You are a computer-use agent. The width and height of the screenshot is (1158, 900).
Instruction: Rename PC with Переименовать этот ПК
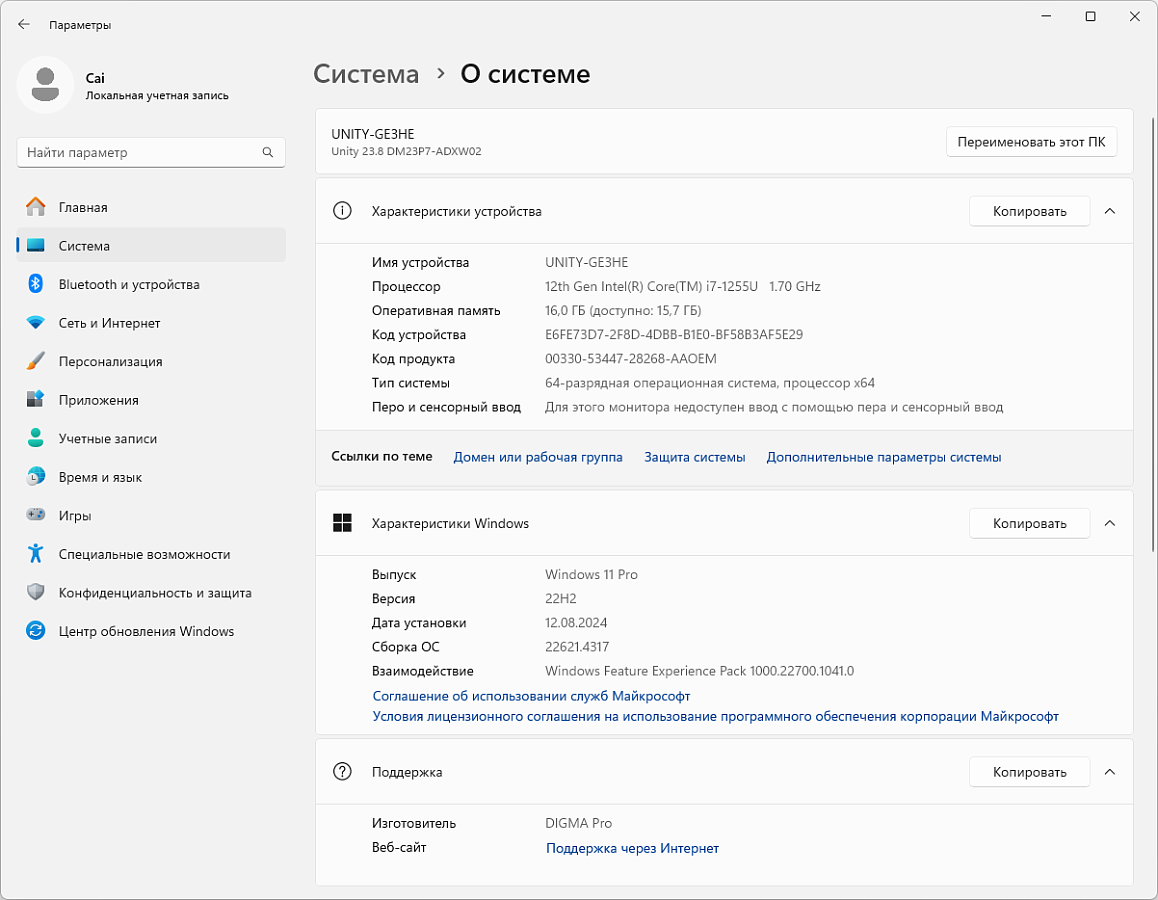pos(1031,142)
